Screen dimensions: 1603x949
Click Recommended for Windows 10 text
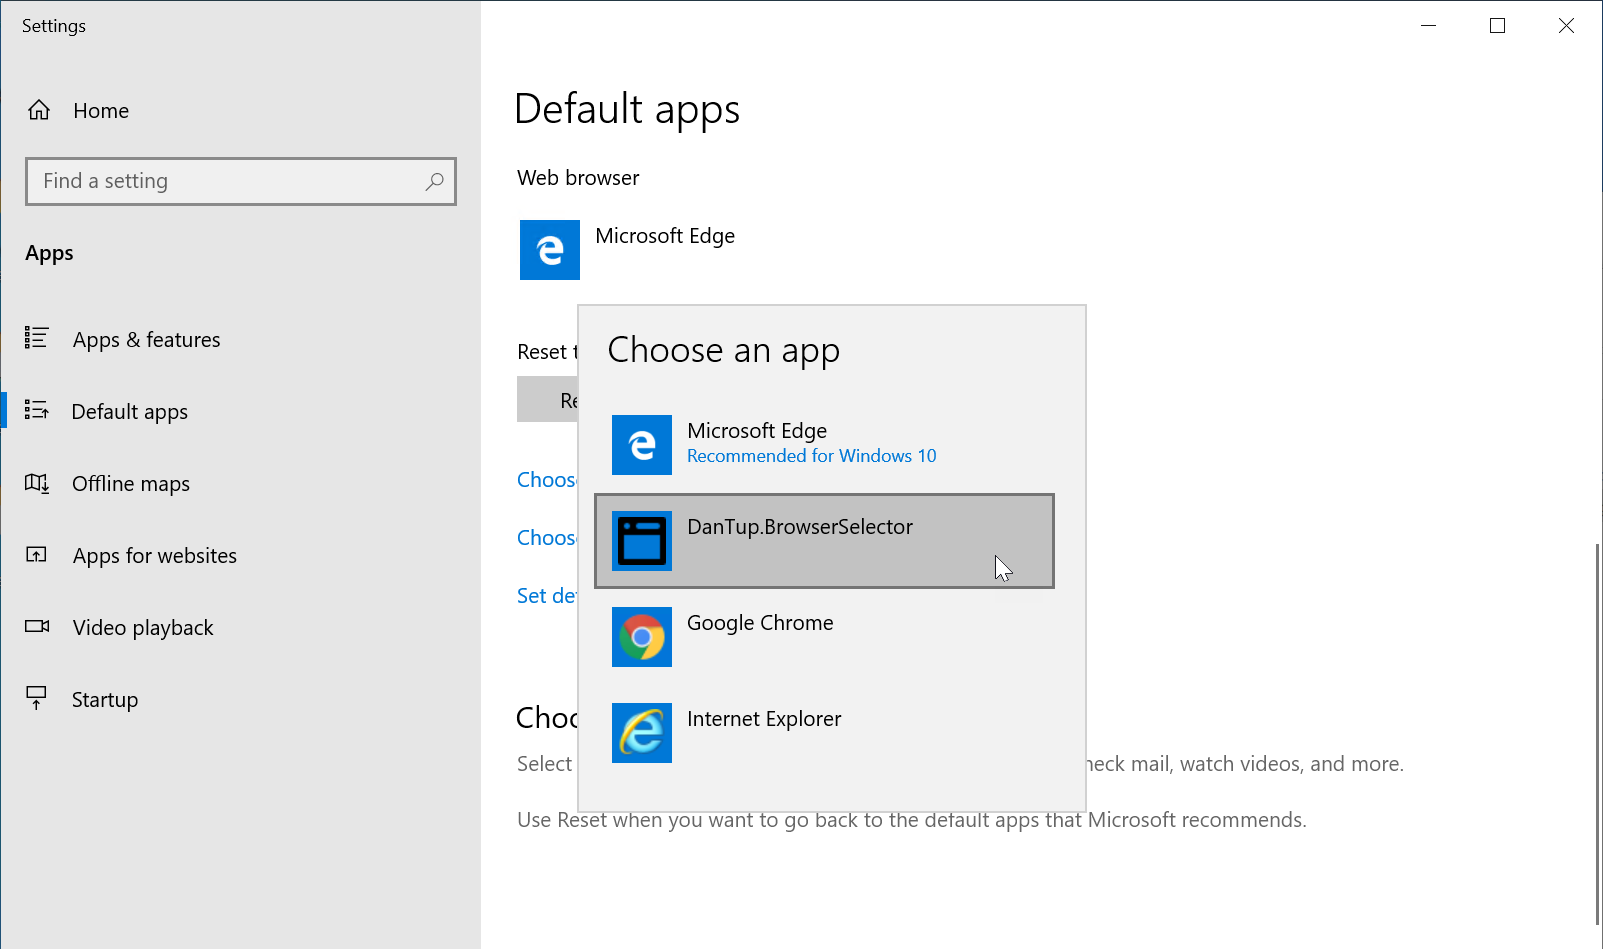point(812,456)
